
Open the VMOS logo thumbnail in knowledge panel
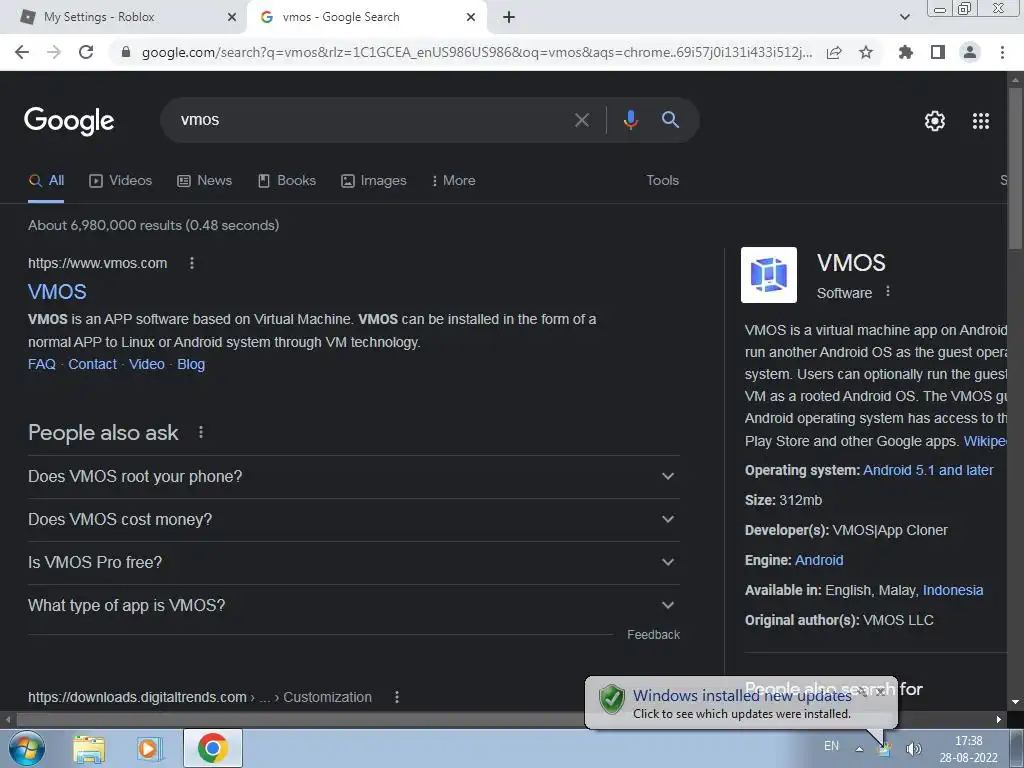pyautogui.click(x=769, y=275)
